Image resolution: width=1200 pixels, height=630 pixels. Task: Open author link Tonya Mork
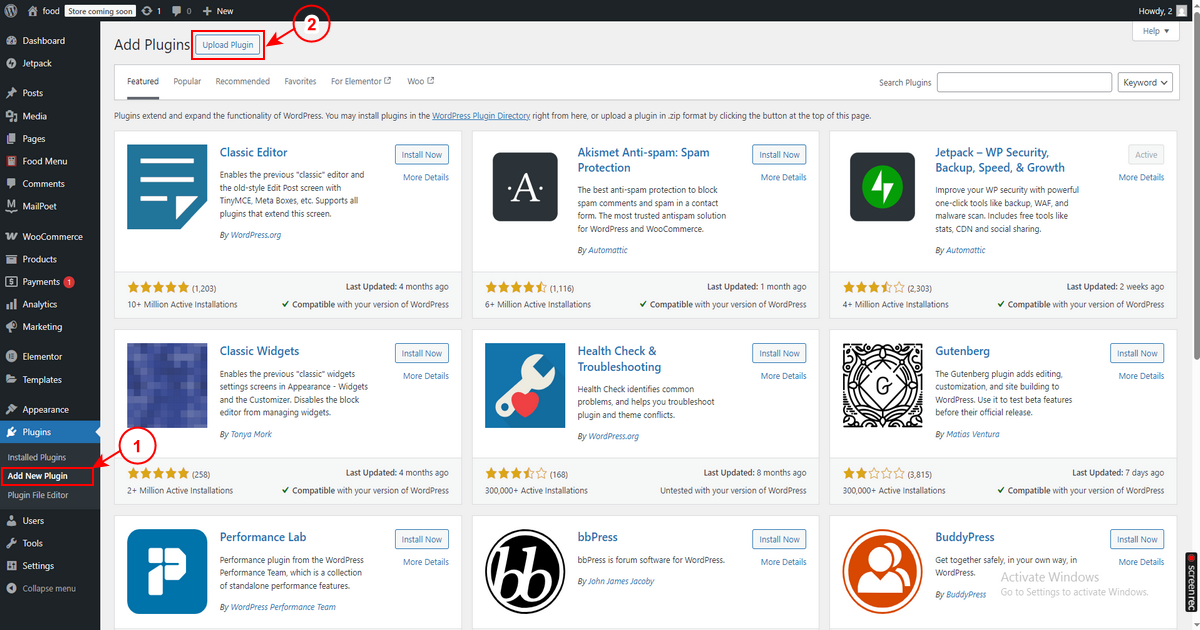coord(250,435)
